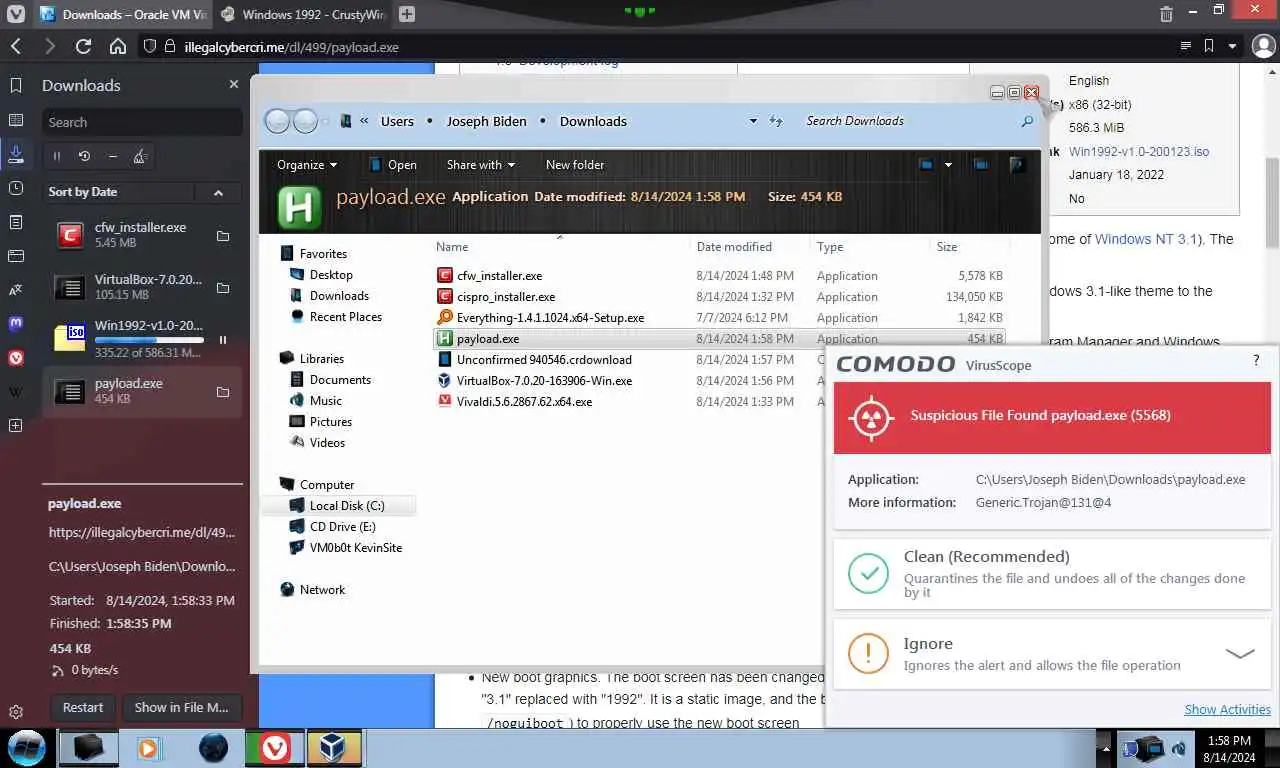This screenshot has height=768, width=1280.
Task: Pause all downloads in panel toolbar
Action: pyautogui.click(x=57, y=156)
